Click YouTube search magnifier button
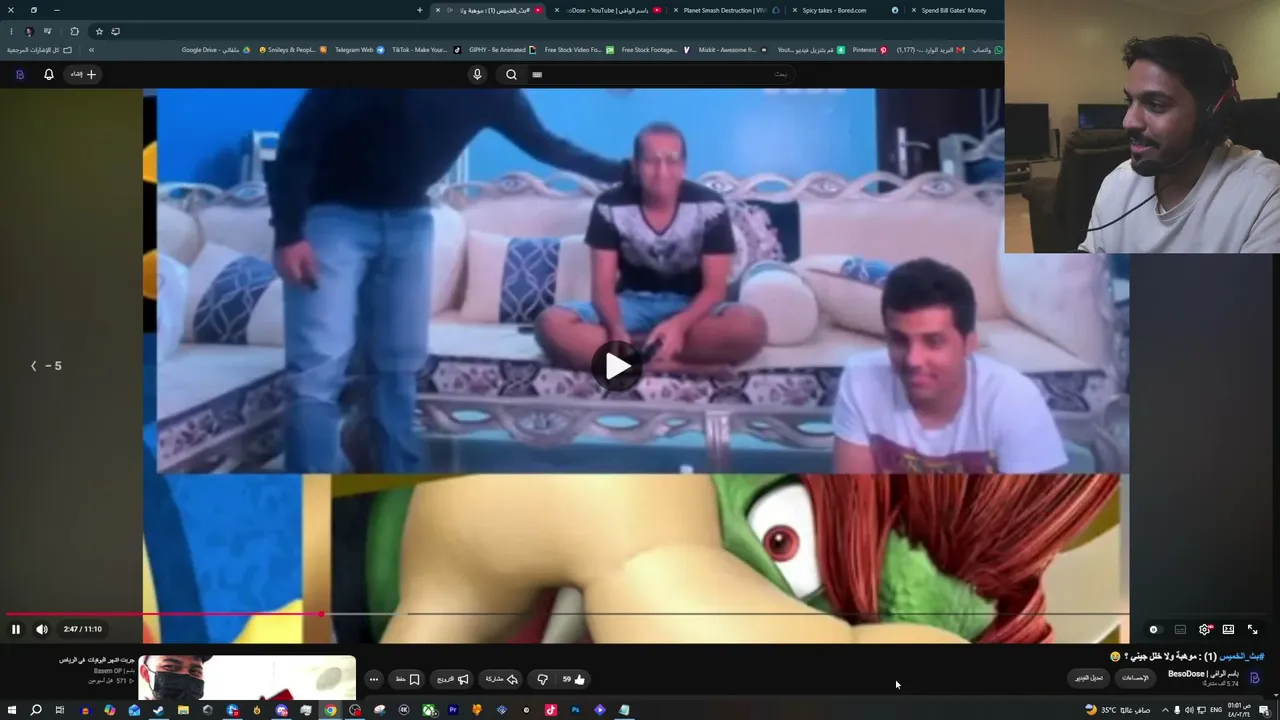 [x=512, y=74]
